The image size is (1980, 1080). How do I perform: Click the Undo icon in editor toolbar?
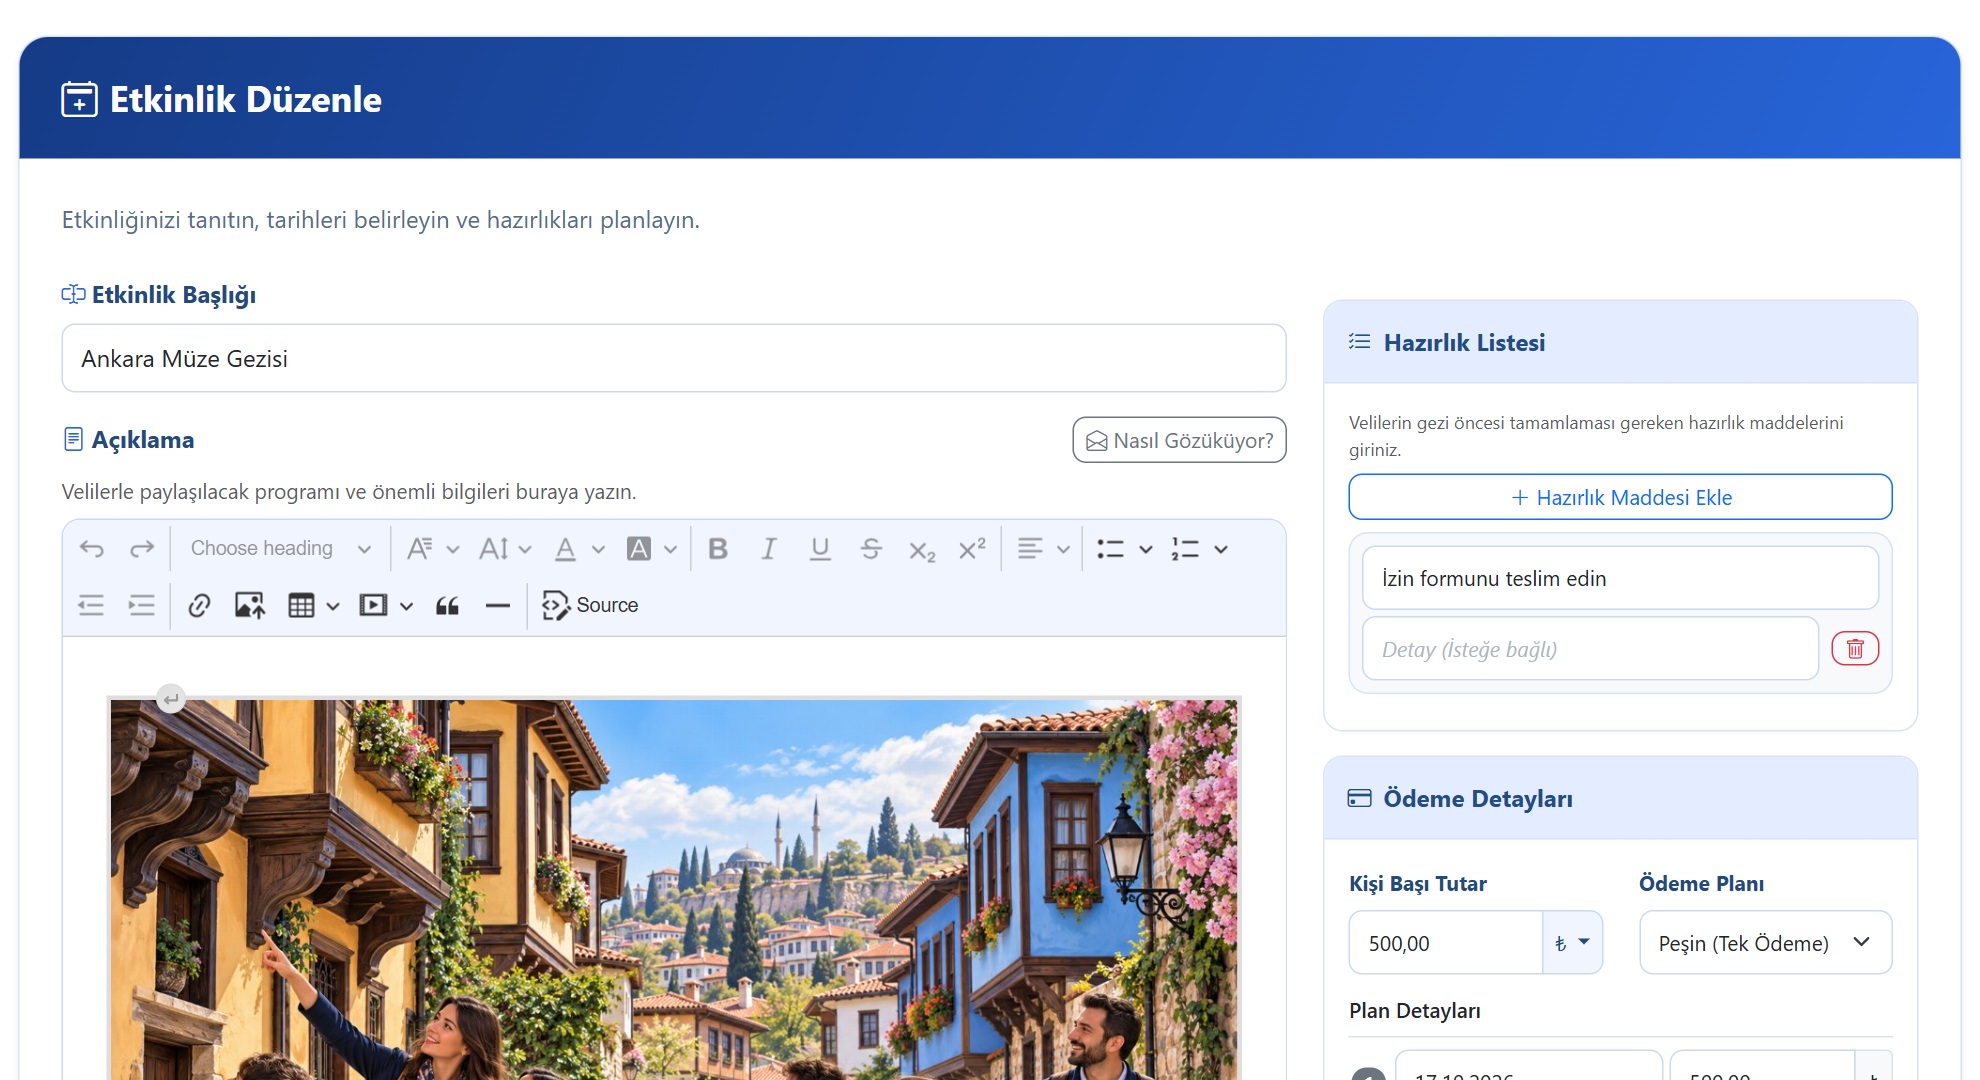92,549
